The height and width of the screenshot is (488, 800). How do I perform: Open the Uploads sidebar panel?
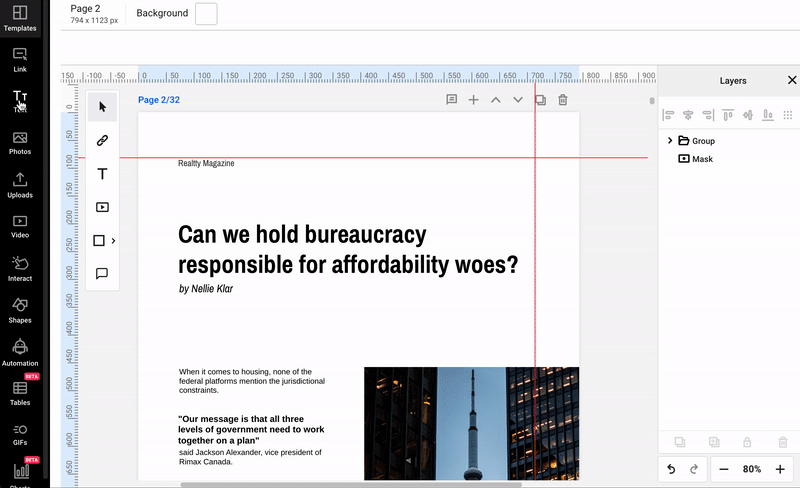(20, 185)
